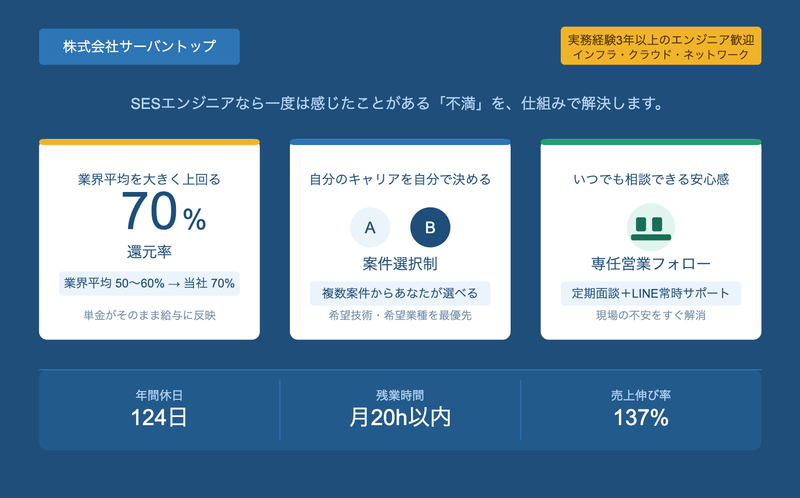Image resolution: width=800 pixels, height=498 pixels.
Task: Click the 業界平均 50〜60% → 当社 70% tag
Action: coord(149,283)
